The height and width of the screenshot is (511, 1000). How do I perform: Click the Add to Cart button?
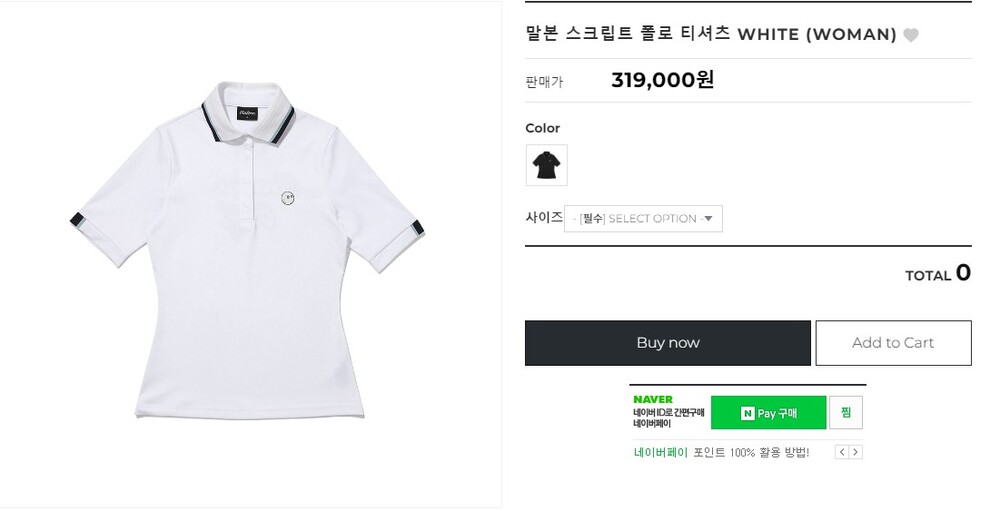click(x=892, y=343)
